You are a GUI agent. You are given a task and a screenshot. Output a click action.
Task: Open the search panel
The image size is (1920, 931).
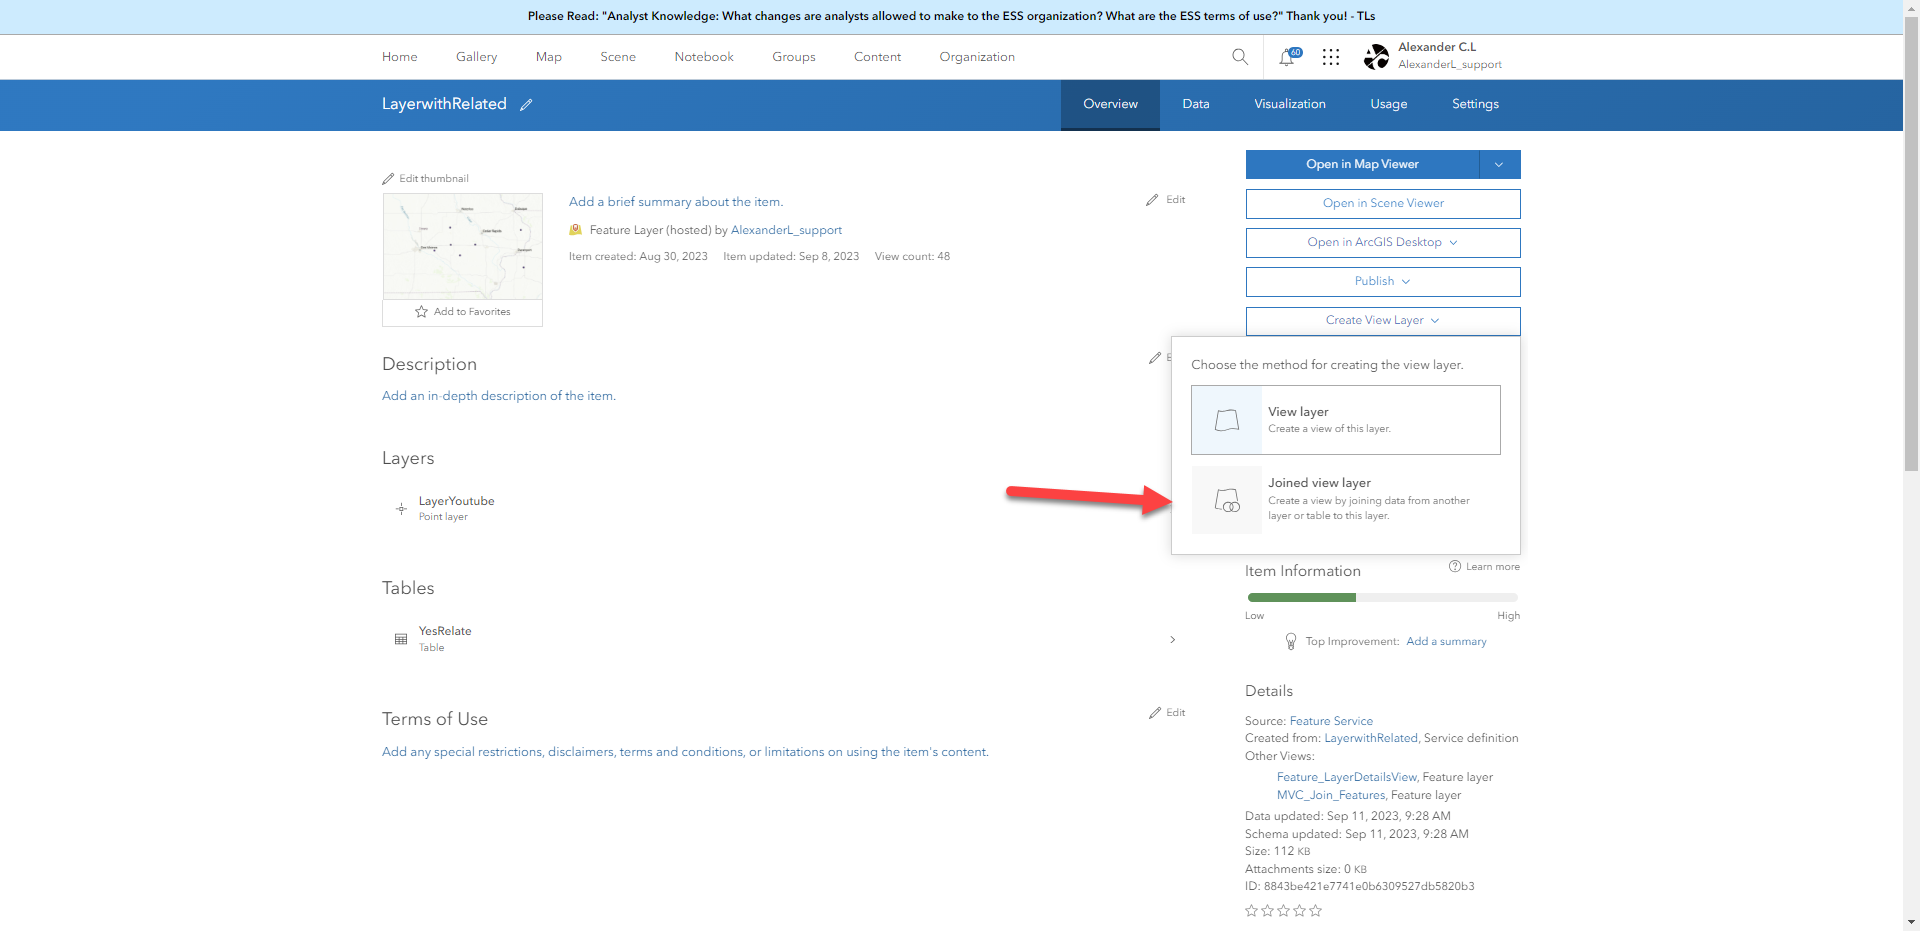(1240, 57)
